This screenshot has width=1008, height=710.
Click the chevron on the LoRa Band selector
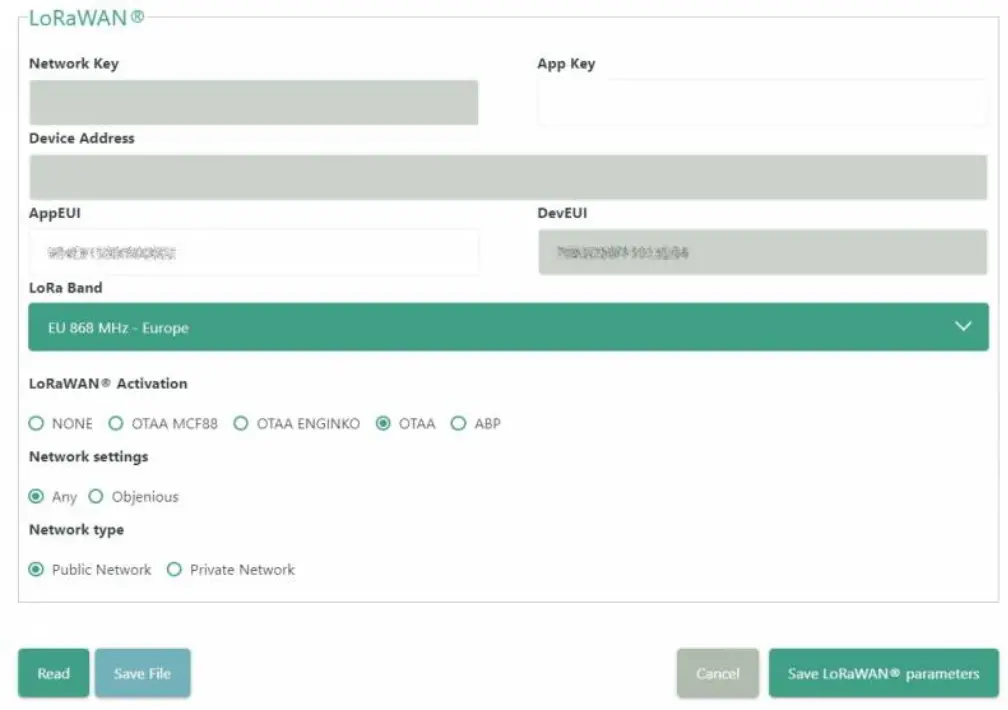[963, 326]
